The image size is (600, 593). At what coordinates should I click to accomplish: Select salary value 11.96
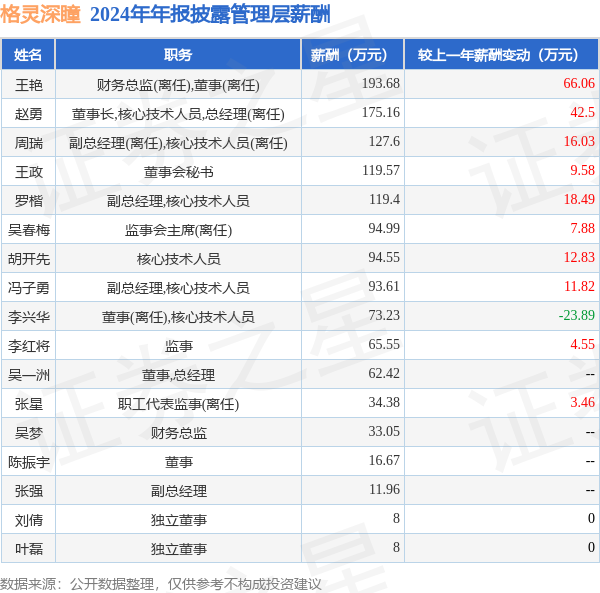tap(384, 490)
